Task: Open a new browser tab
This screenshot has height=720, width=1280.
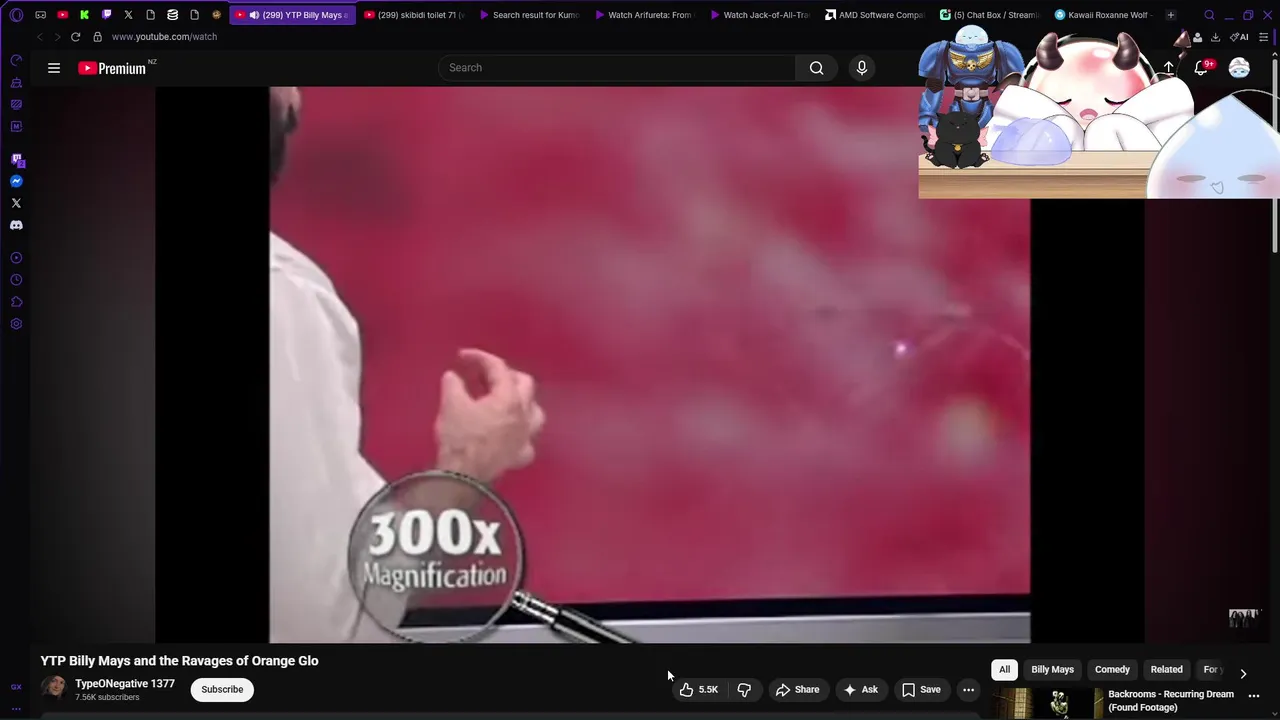Action: (x=1171, y=15)
